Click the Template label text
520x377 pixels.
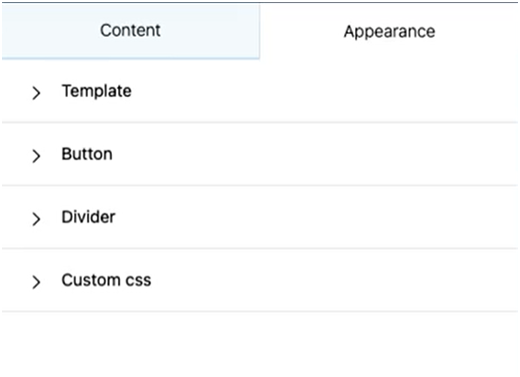(x=97, y=91)
